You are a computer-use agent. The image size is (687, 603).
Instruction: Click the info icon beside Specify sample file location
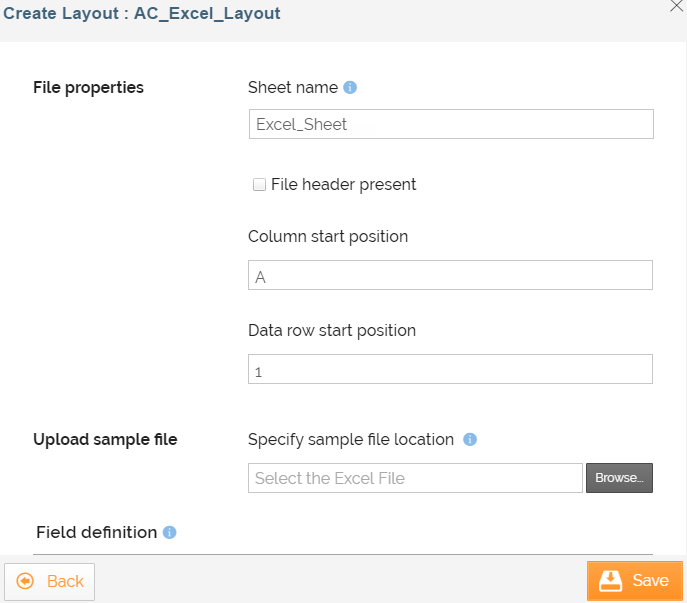(470, 439)
